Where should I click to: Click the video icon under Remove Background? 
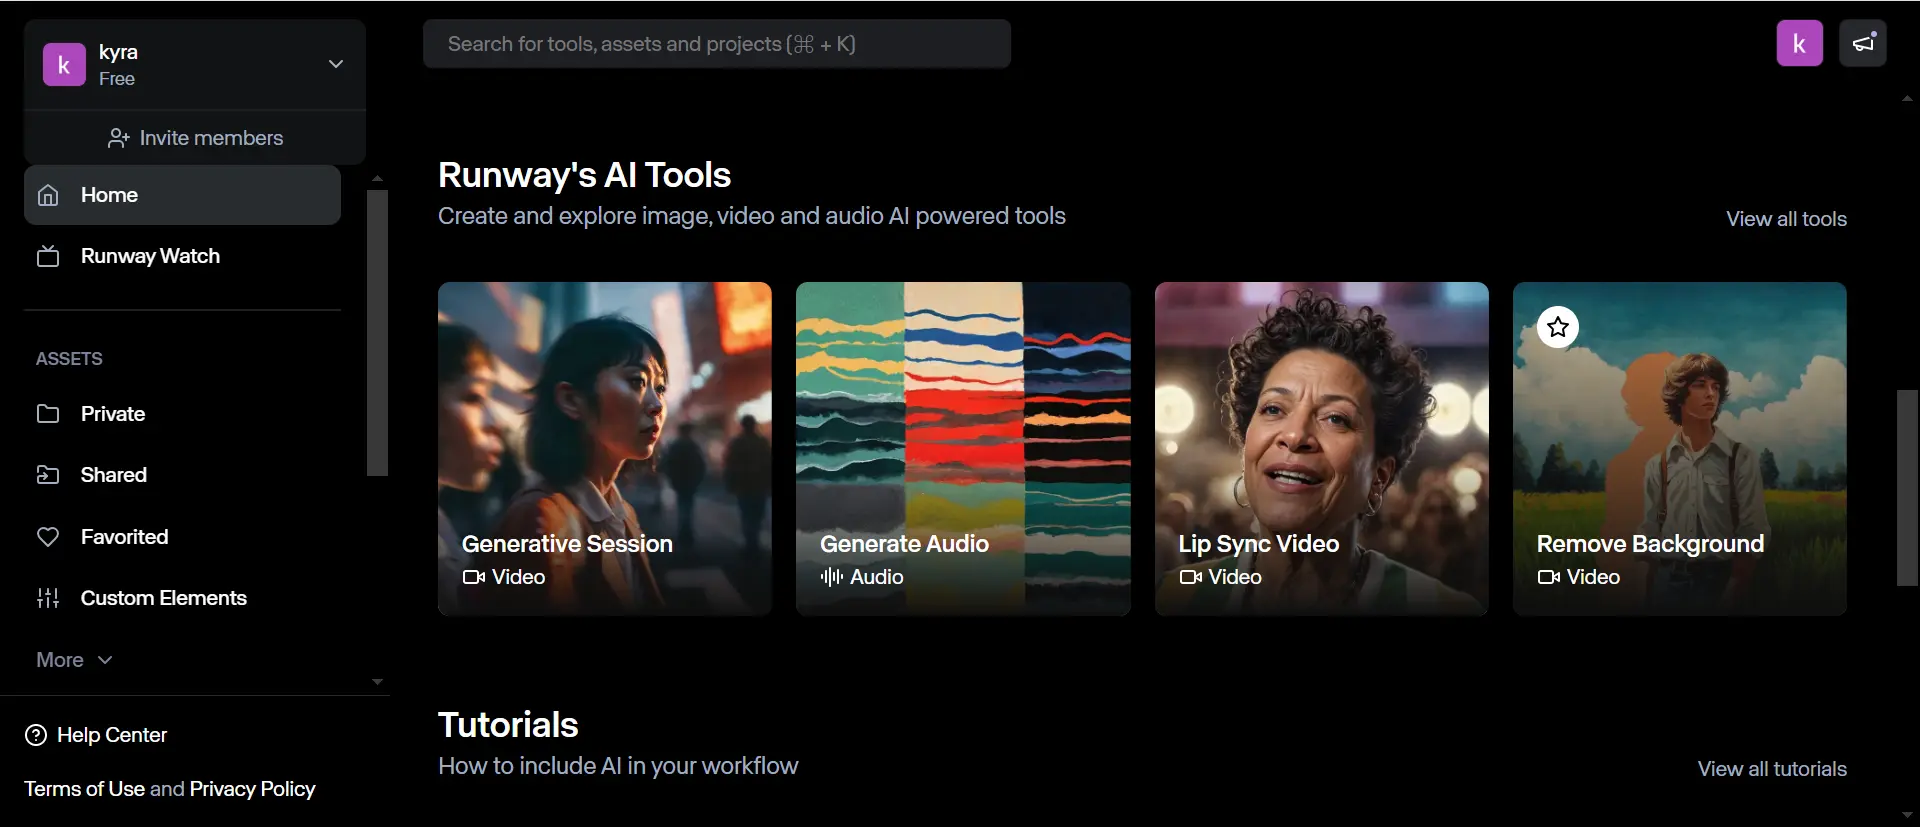point(1549,577)
